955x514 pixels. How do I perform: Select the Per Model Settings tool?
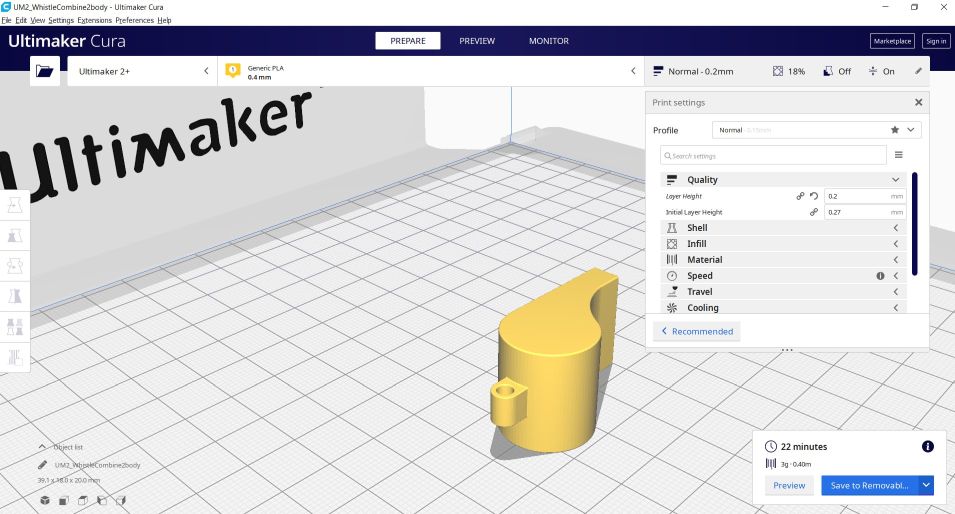pos(15,327)
